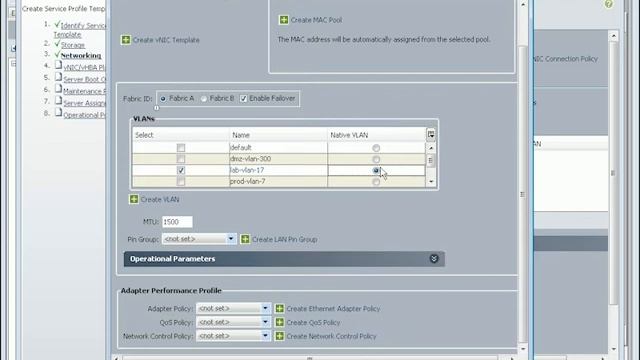This screenshot has height=360, width=640.
Task: Click the Create MAC Pool link
Action: tap(316, 20)
